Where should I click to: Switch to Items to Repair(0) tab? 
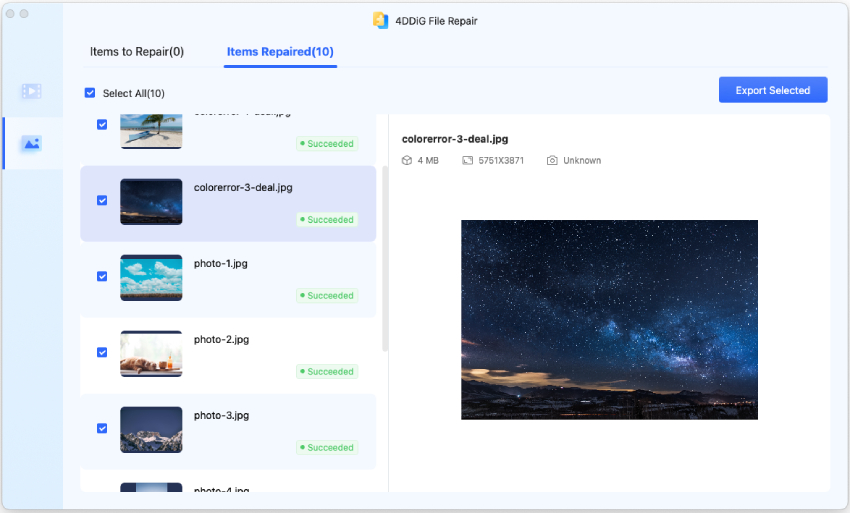[x=137, y=52]
